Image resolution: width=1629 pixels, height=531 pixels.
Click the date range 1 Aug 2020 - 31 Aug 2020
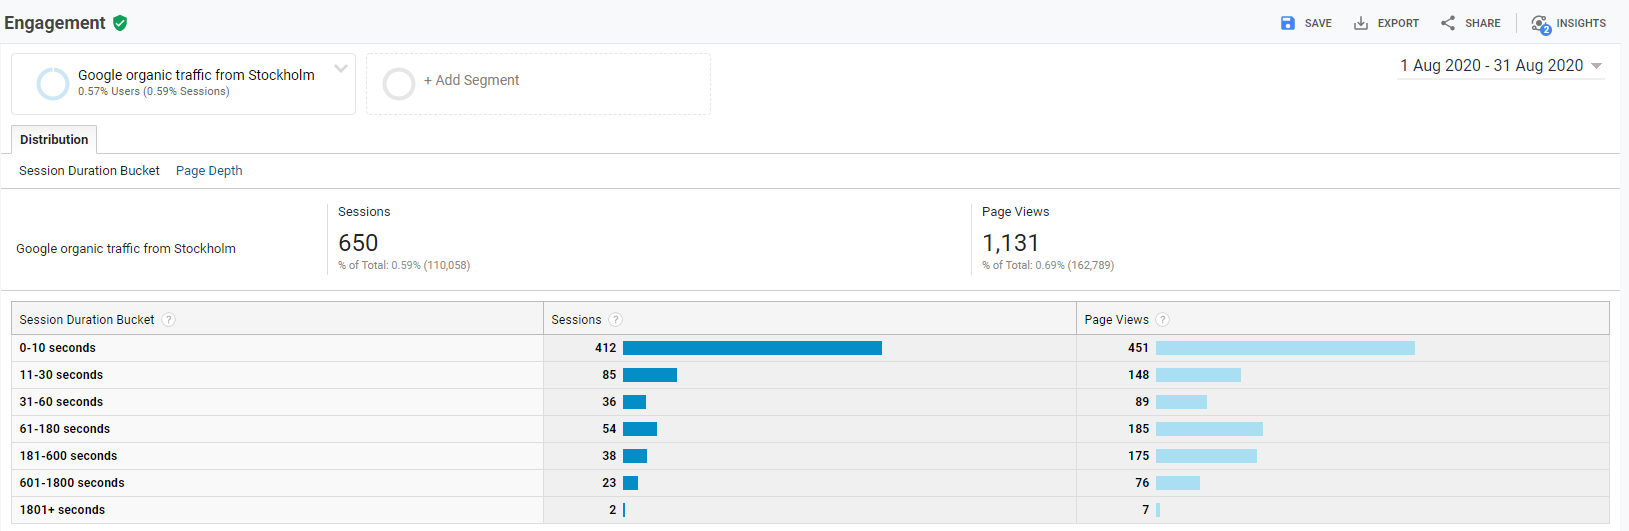[1492, 65]
